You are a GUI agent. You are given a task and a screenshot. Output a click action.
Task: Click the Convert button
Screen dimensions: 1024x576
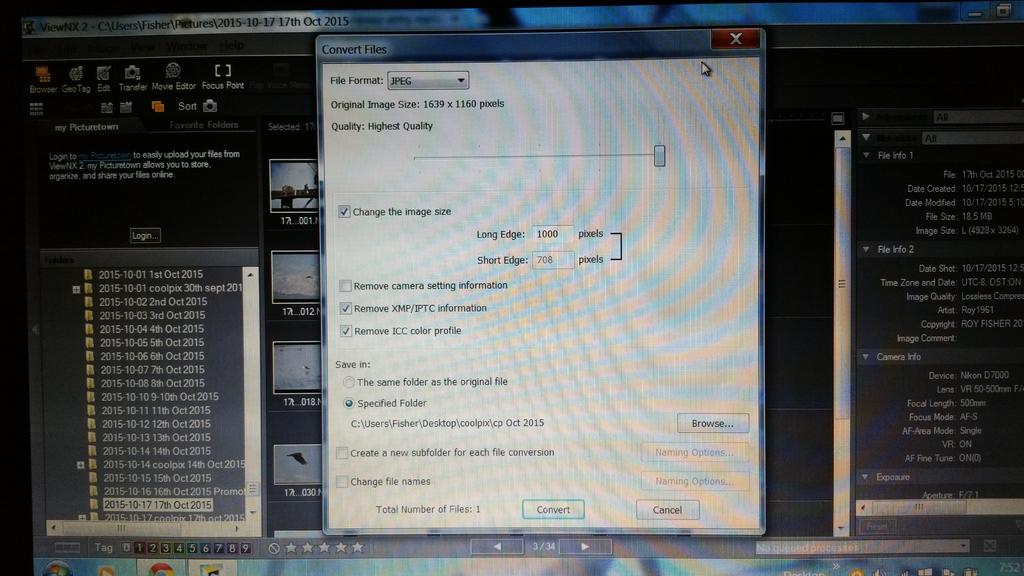[553, 509]
